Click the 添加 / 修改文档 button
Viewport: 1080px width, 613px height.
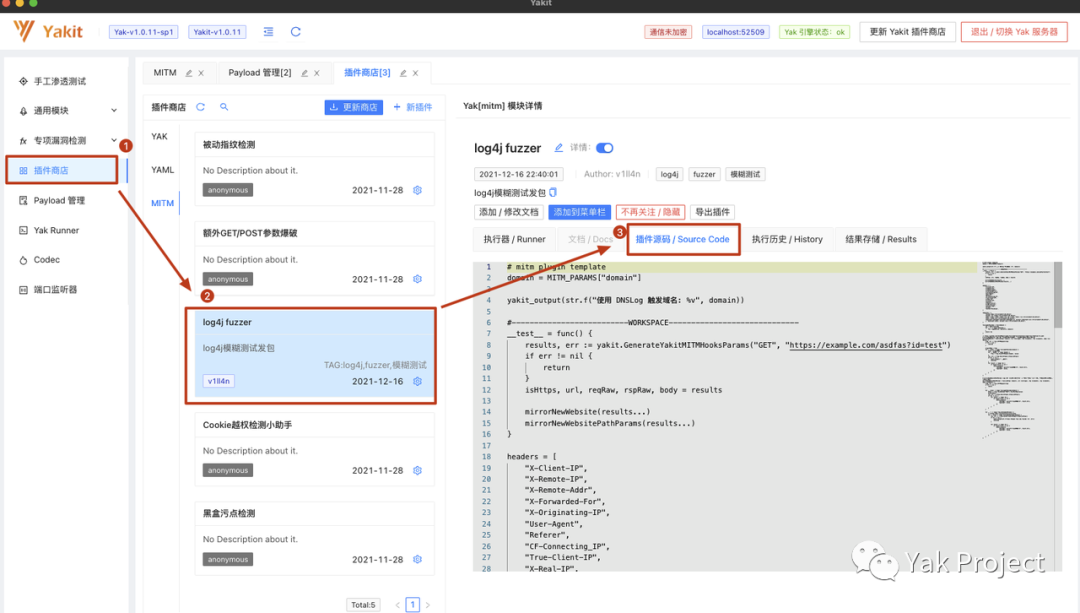(x=509, y=212)
